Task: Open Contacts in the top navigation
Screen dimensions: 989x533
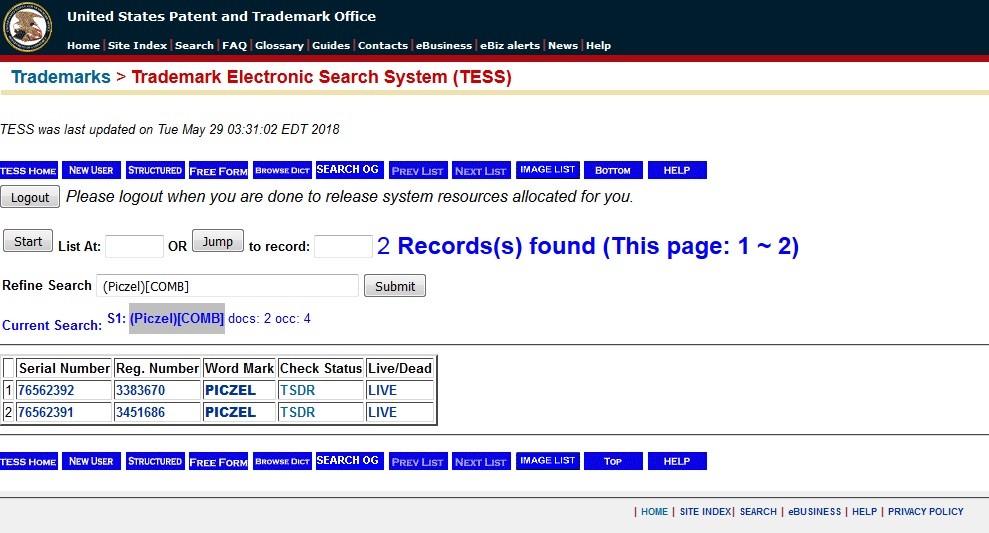Action: 383,45
